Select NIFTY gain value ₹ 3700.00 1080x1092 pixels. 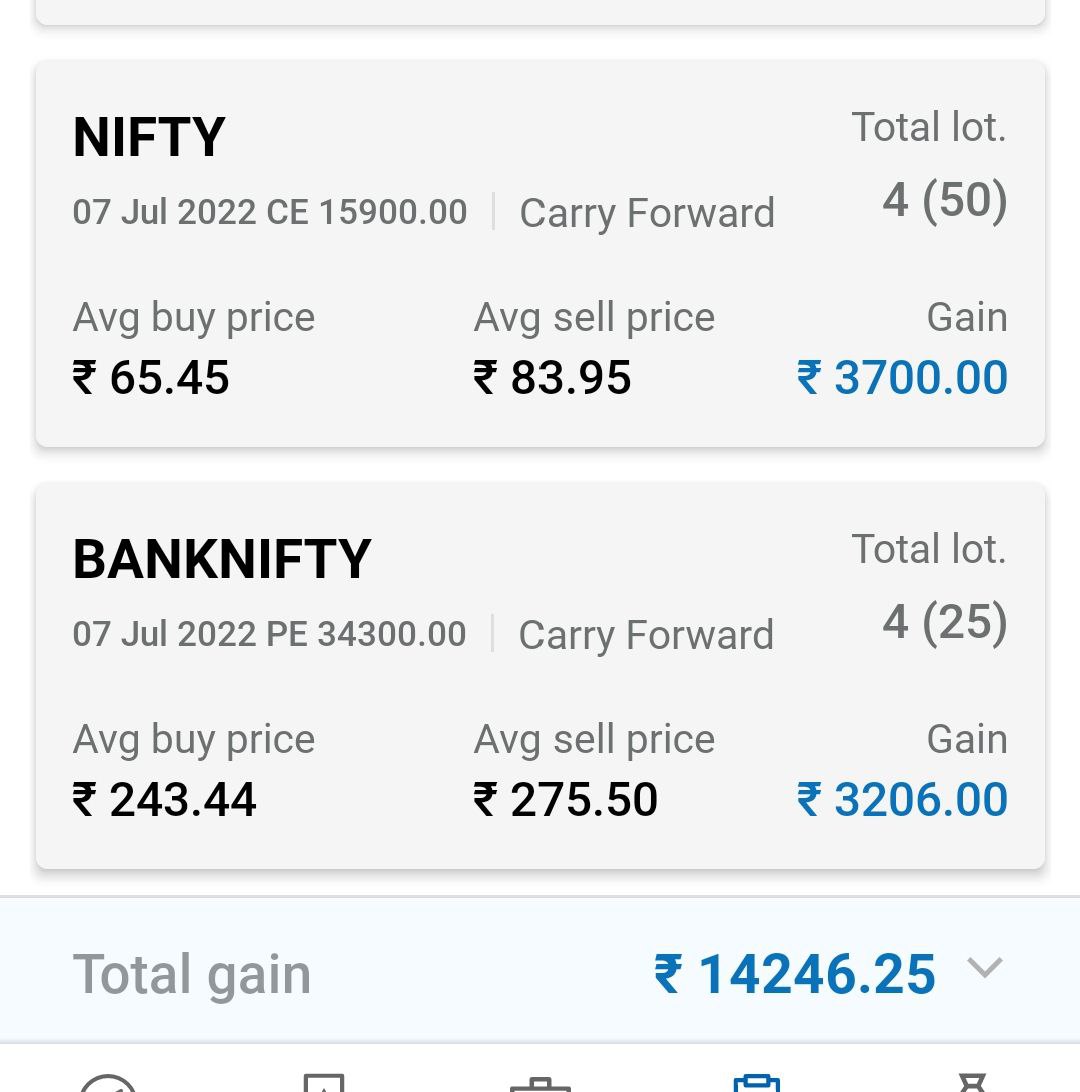pos(902,378)
